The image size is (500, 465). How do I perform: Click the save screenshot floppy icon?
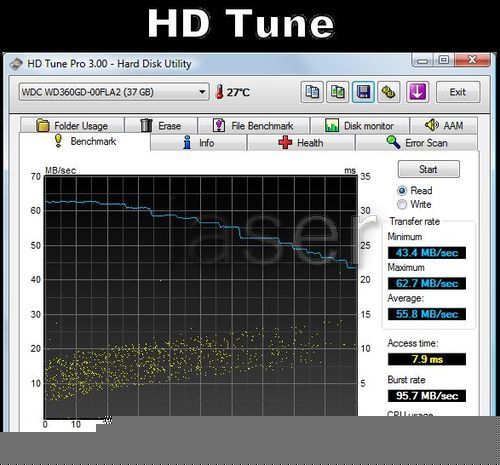click(363, 92)
